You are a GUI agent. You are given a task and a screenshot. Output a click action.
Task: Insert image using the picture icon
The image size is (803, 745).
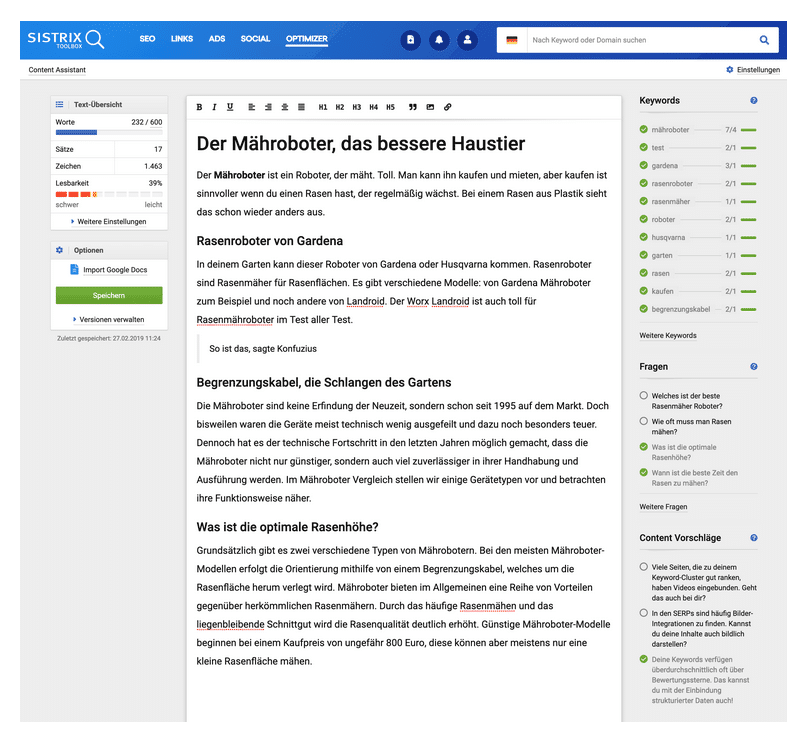tap(430, 107)
